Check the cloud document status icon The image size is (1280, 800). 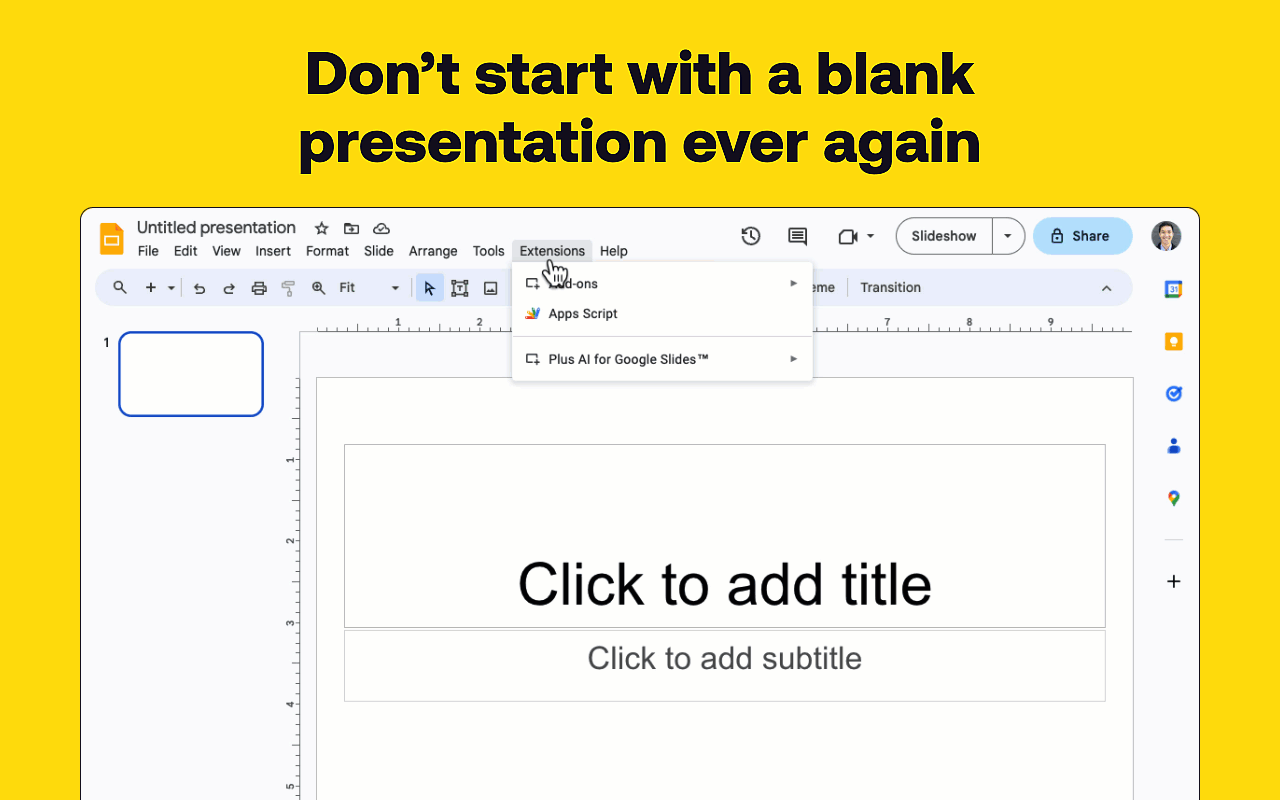click(x=381, y=228)
